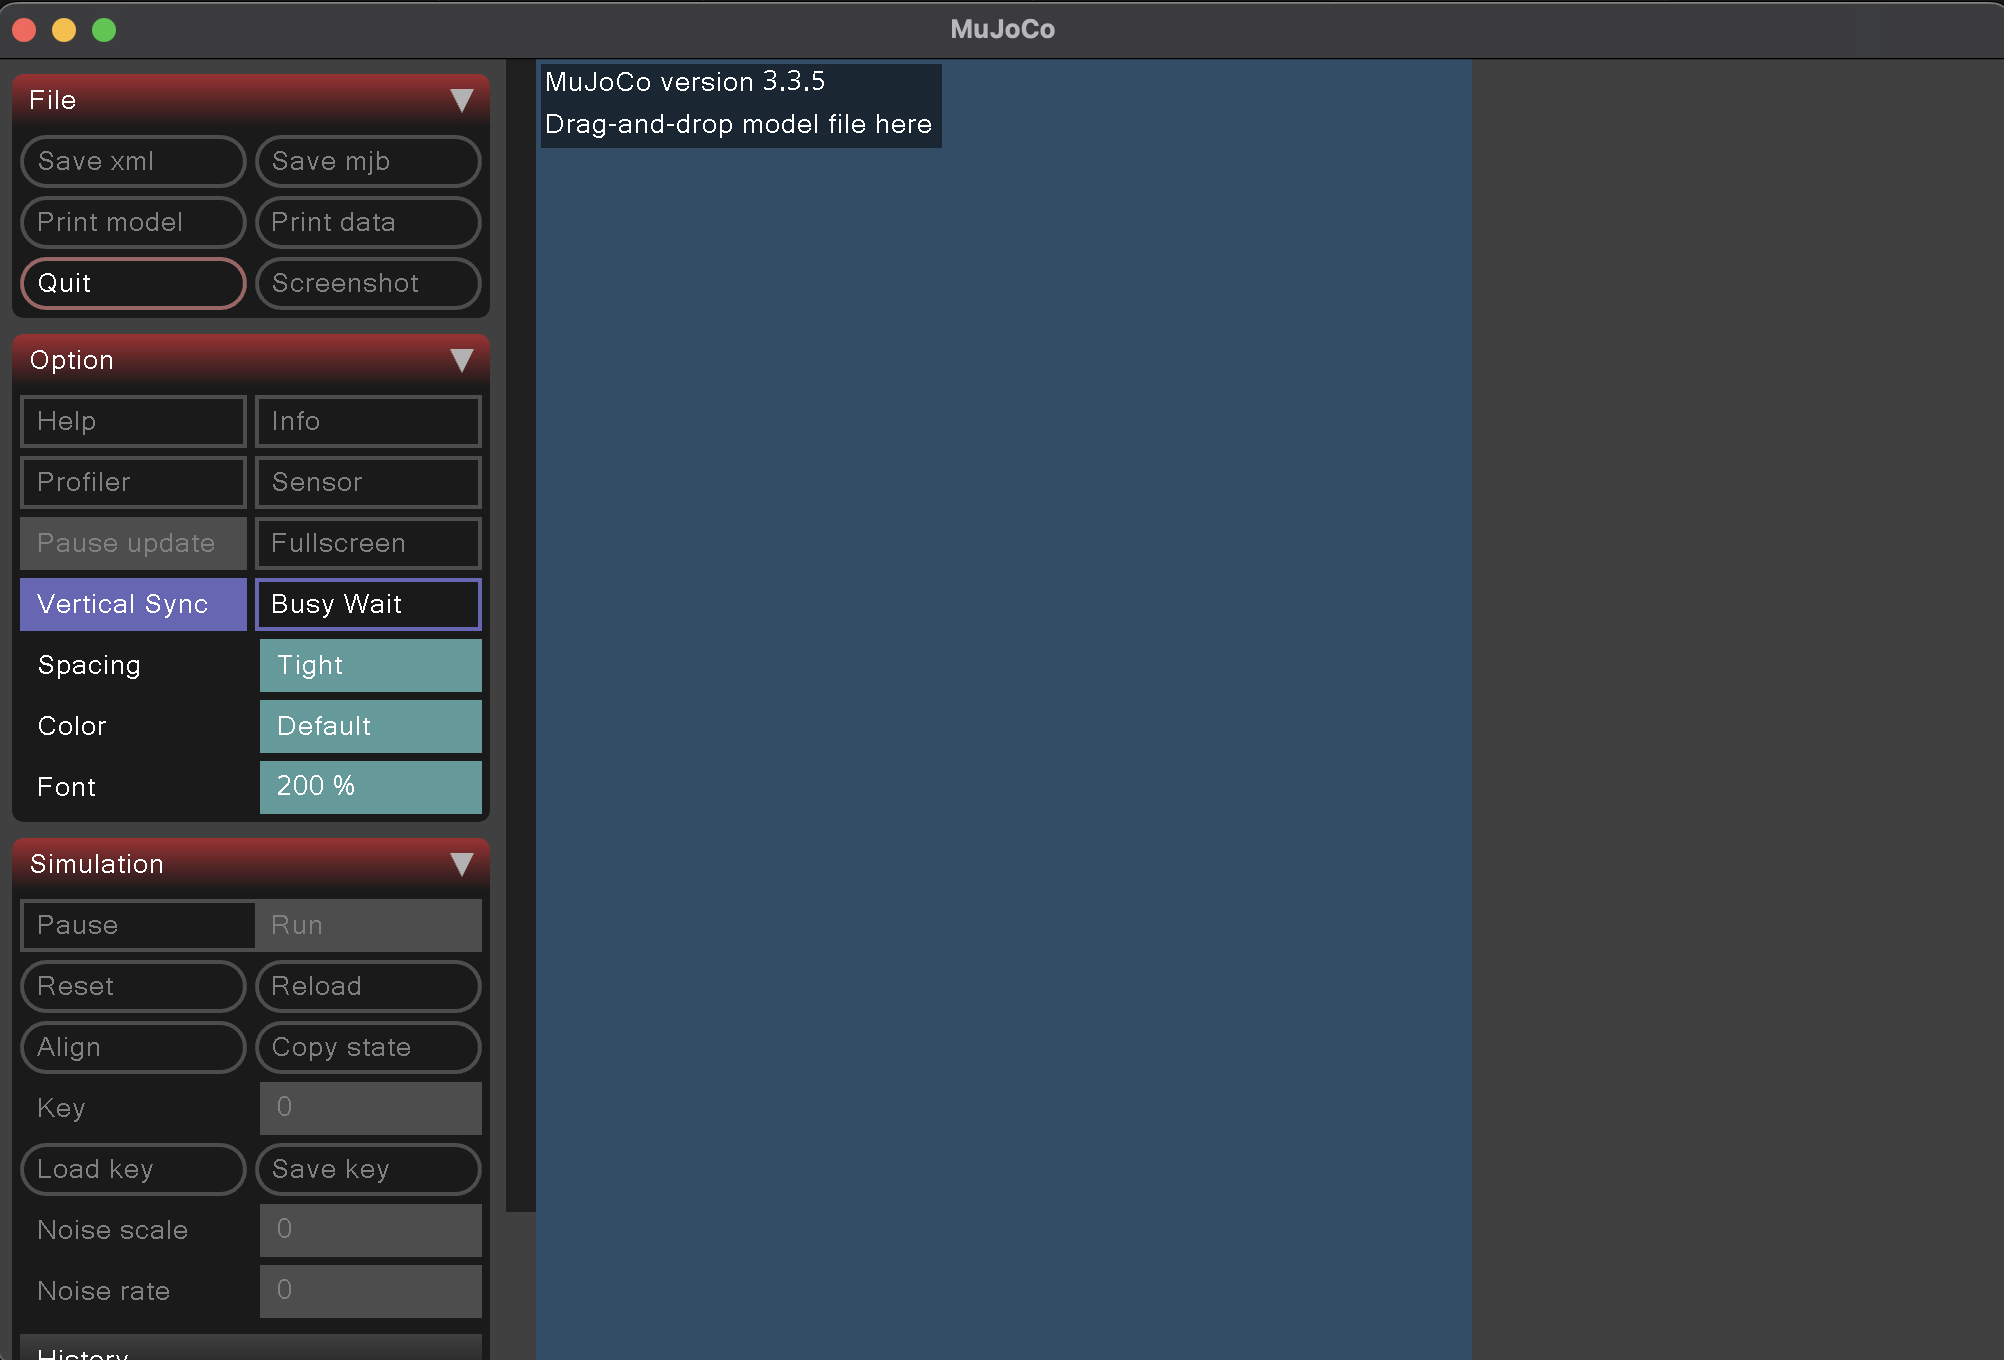Screen dimensions: 2004x1360
Task: Select Pause in the simulation control
Action: (138, 925)
